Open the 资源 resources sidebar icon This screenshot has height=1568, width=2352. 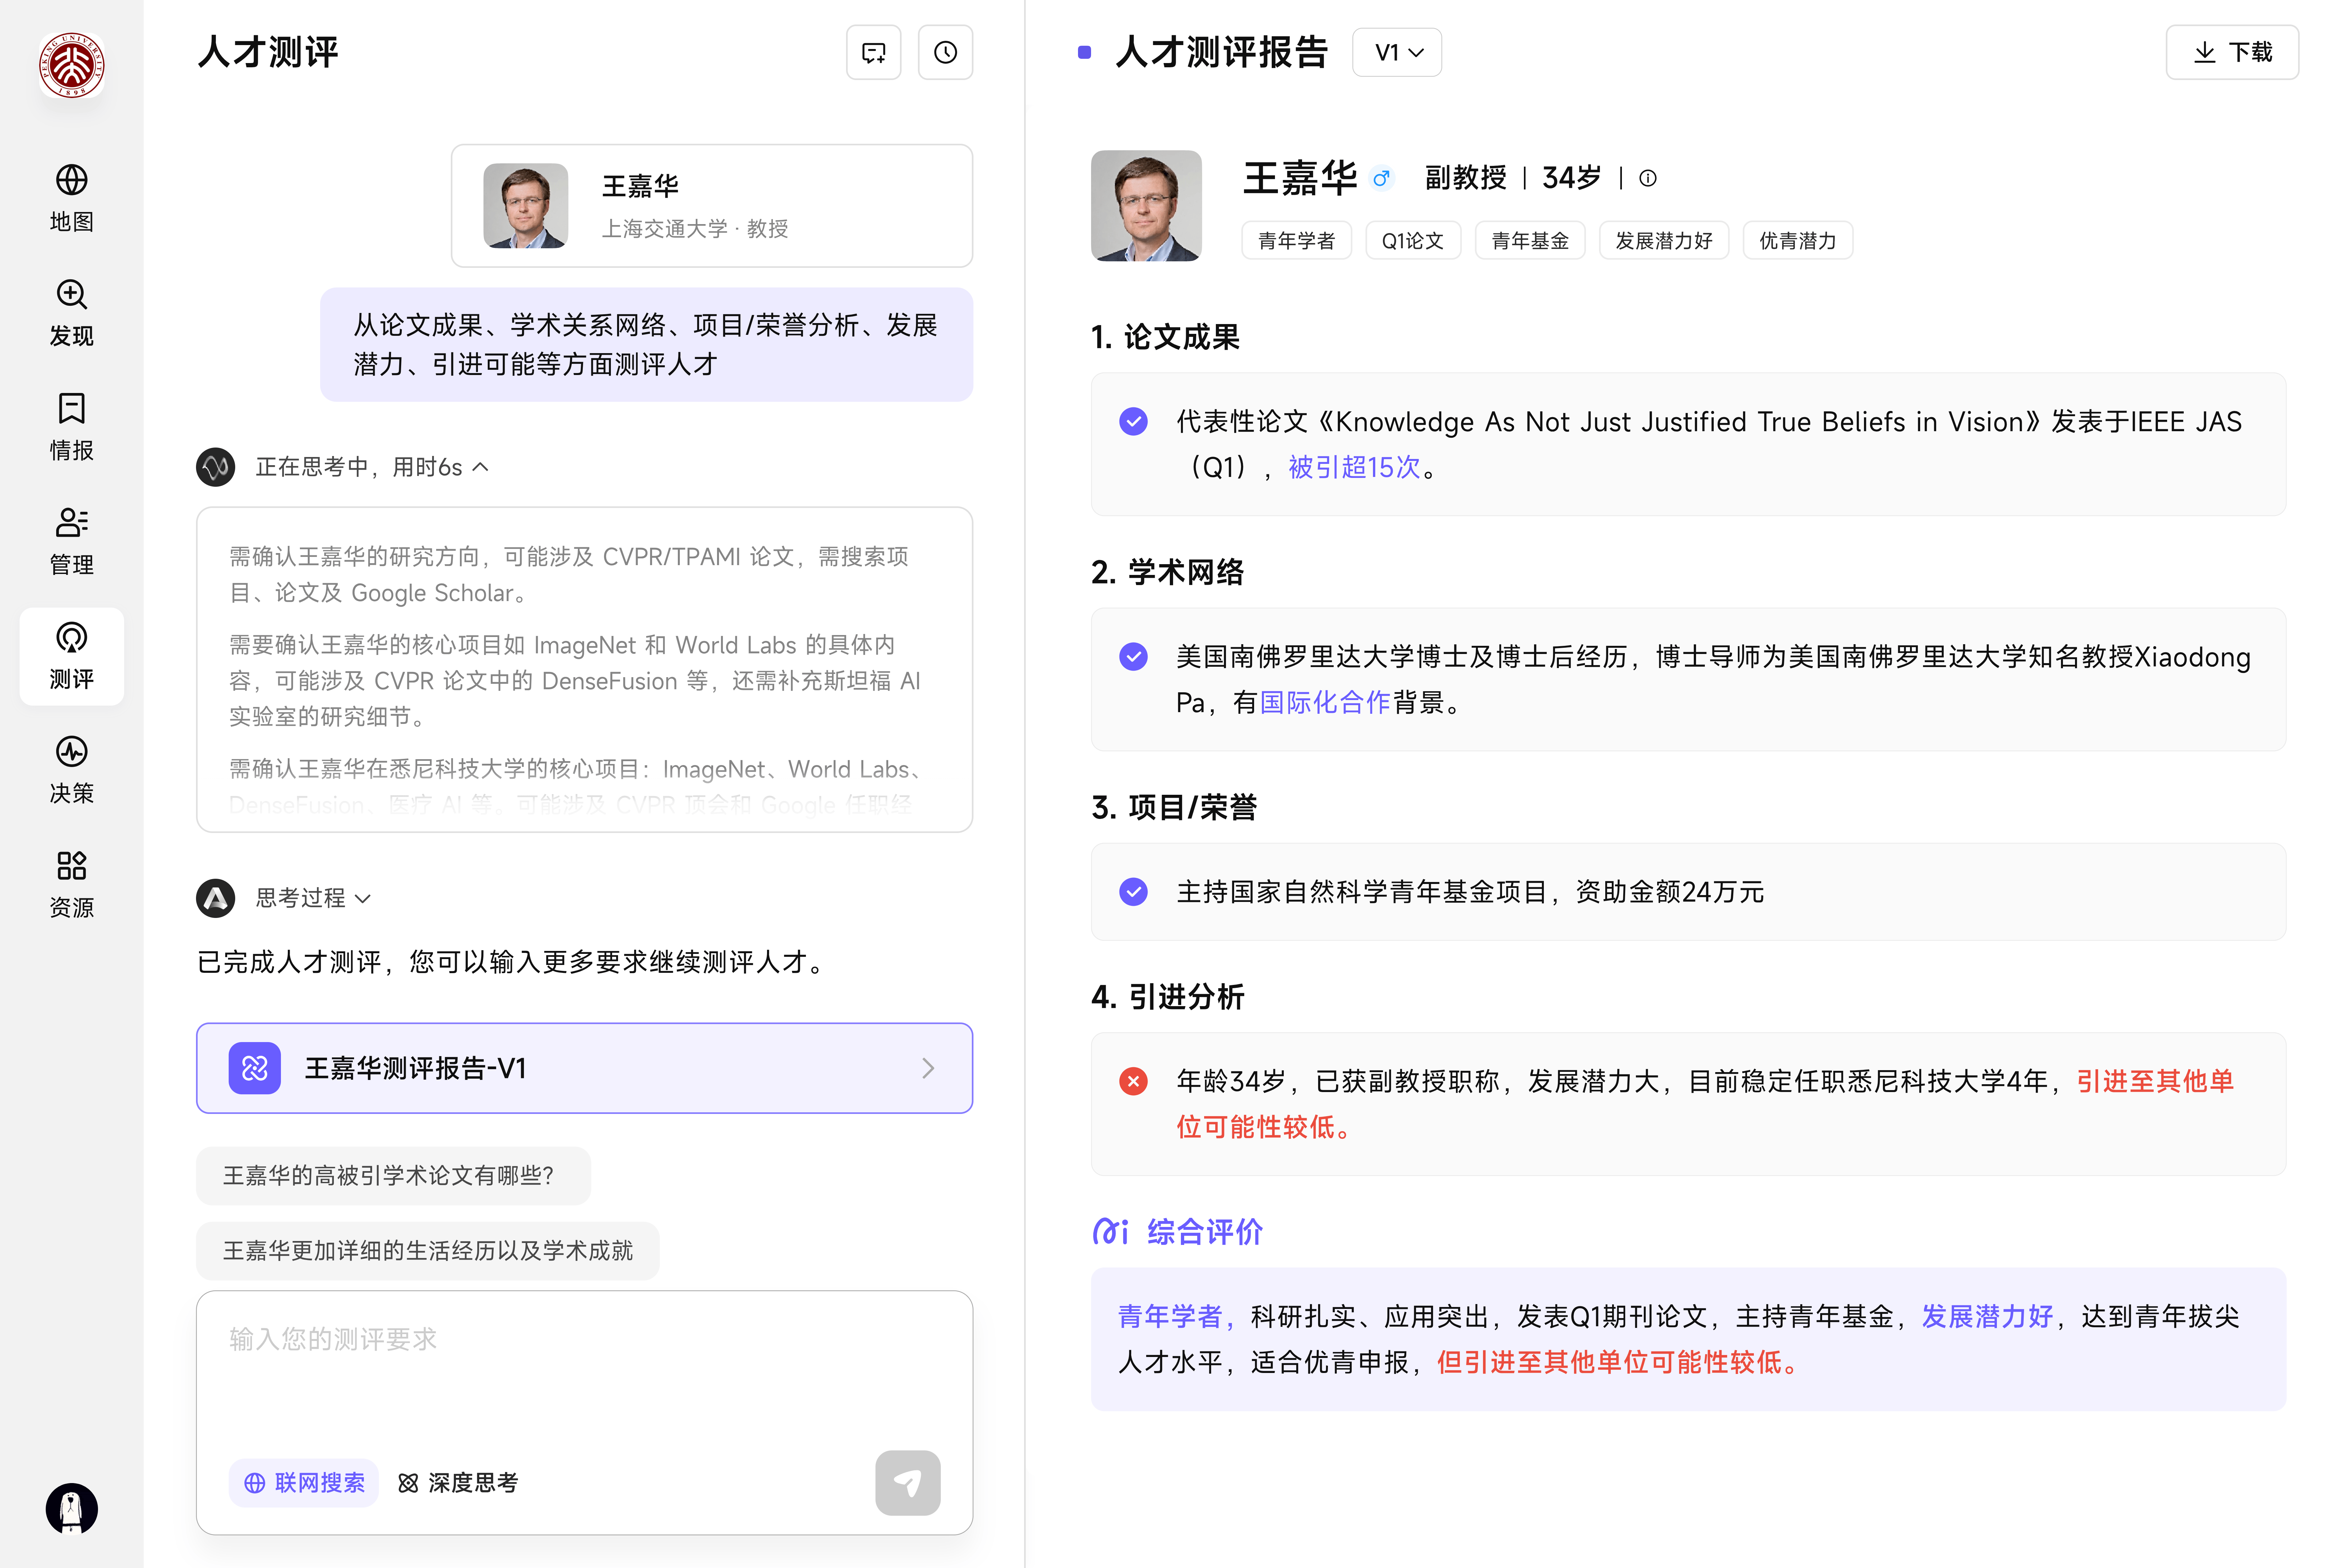coord(71,884)
